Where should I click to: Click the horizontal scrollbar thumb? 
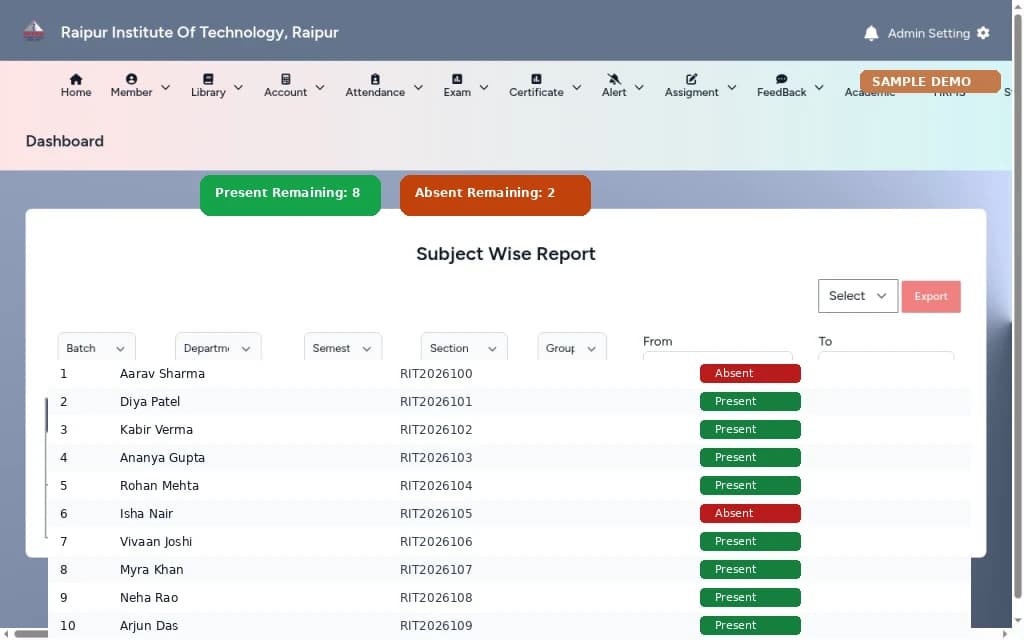[x=32, y=633]
